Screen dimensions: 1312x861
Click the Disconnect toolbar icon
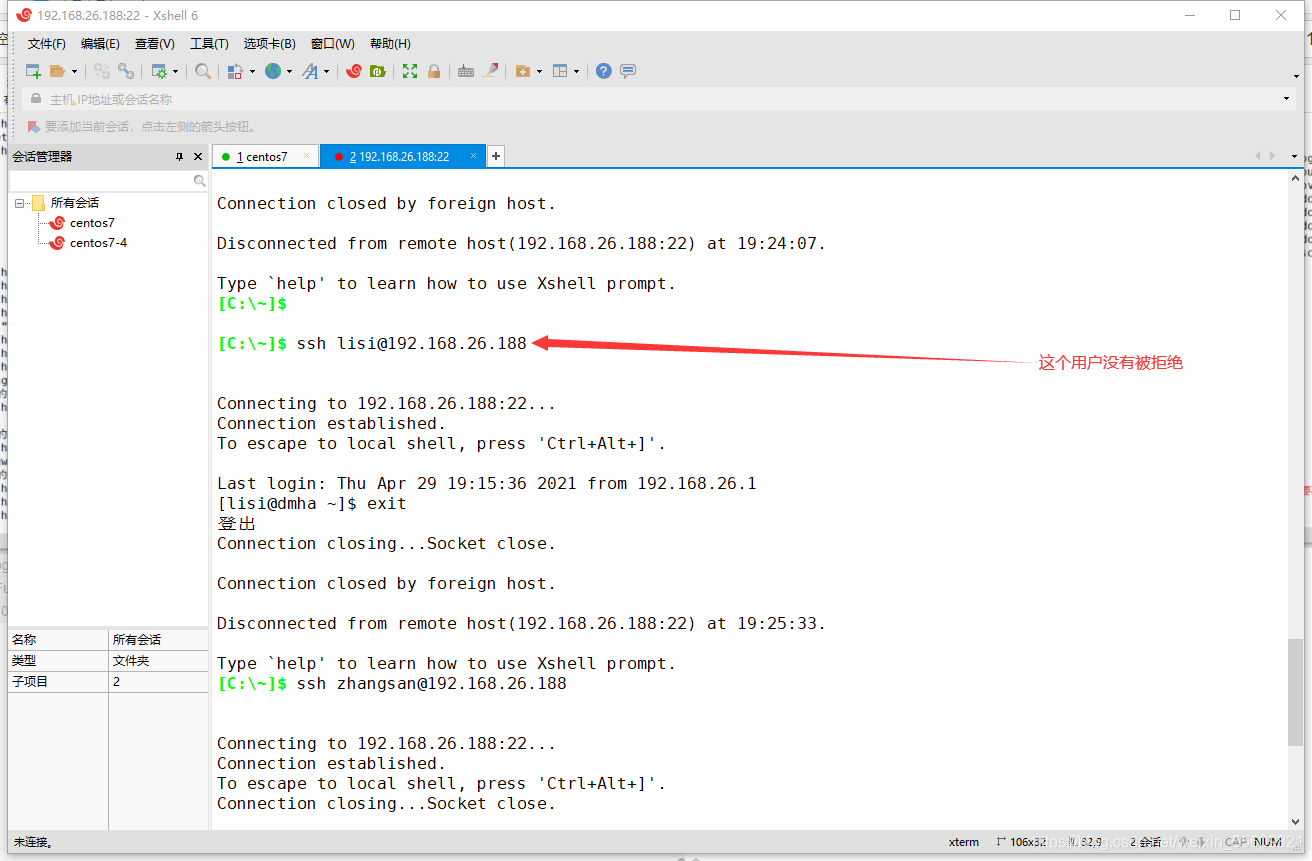coord(101,71)
